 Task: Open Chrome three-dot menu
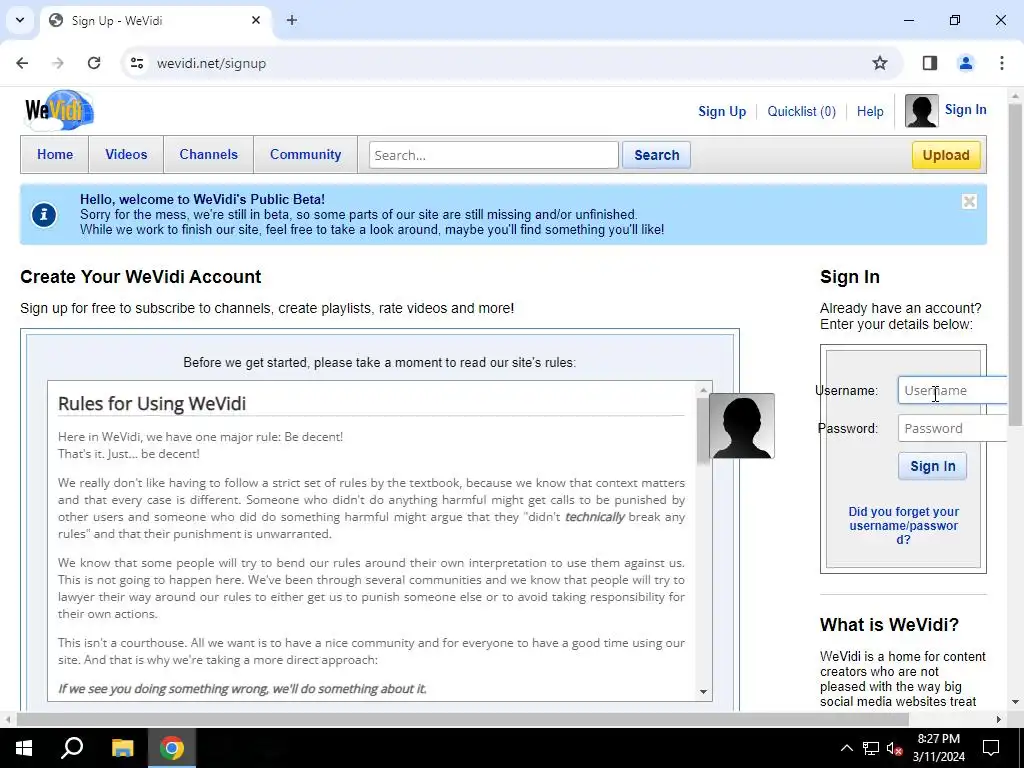coord(1001,63)
